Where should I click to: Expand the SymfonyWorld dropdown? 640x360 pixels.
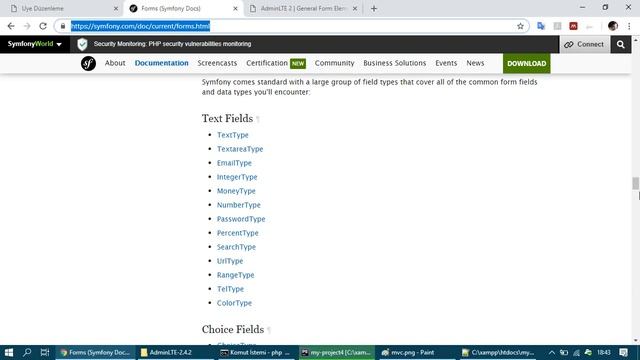click(35, 44)
